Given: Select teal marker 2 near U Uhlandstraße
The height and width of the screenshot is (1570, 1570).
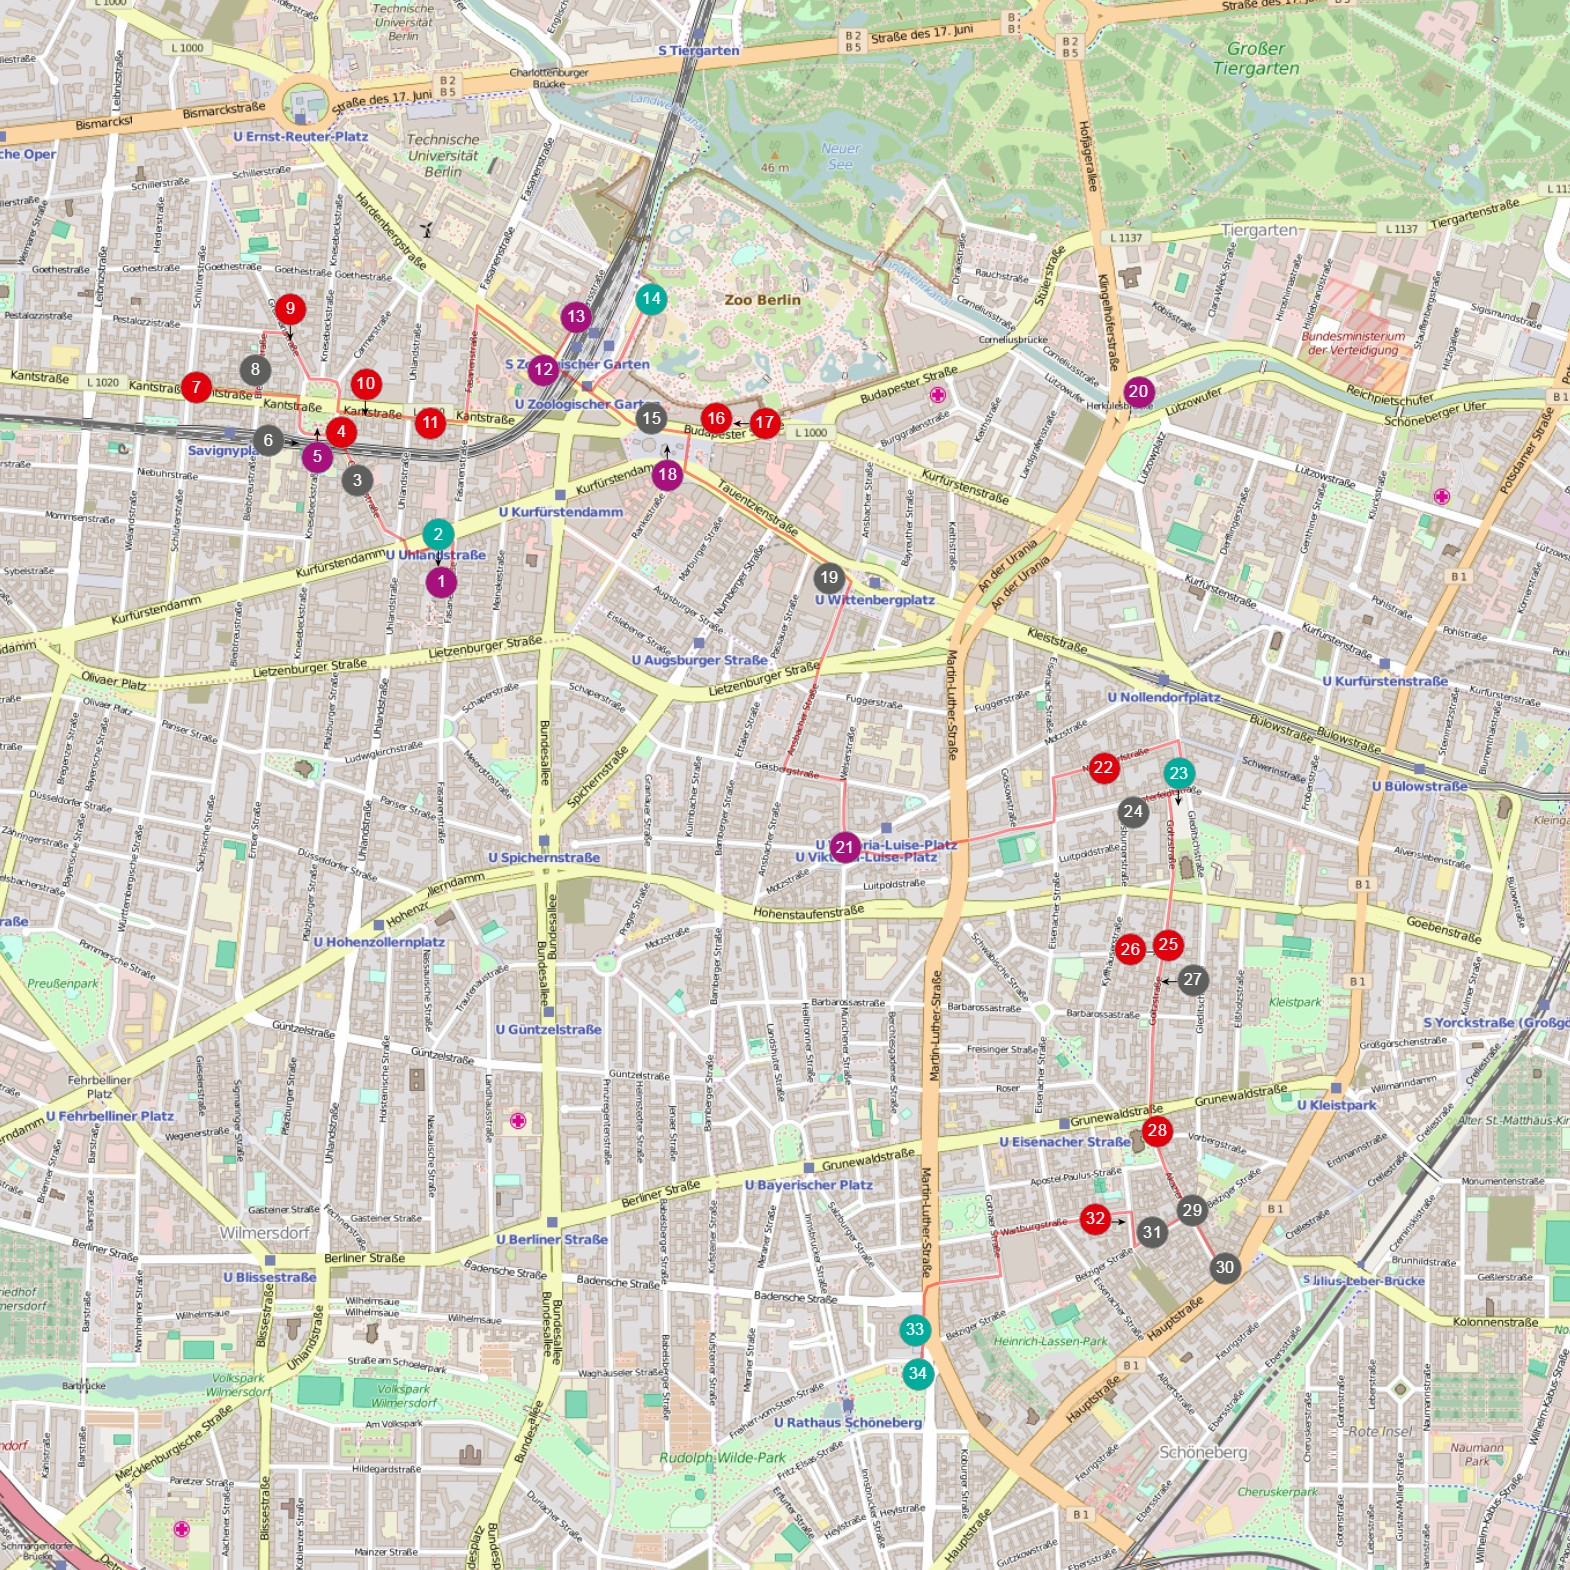Looking at the screenshot, I should [438, 535].
